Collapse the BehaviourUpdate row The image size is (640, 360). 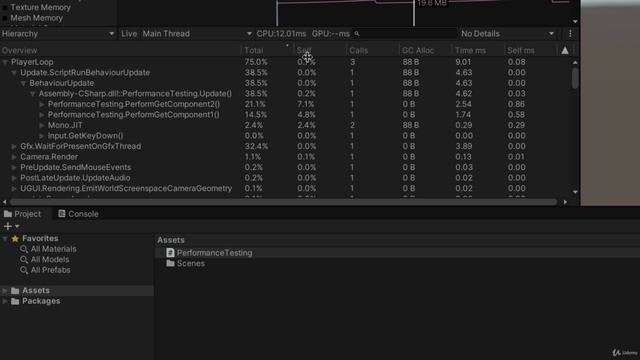[x=23, y=83]
